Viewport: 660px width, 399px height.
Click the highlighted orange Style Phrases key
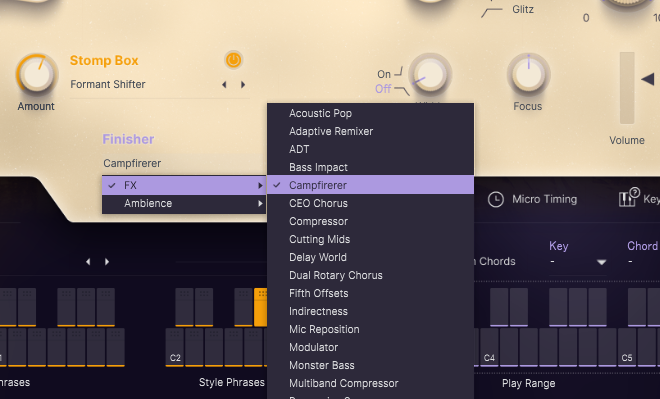(261, 307)
